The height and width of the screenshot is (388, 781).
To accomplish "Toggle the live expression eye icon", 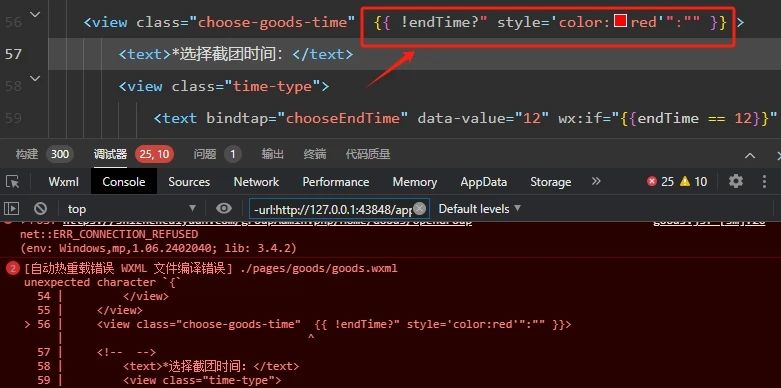I will click(x=224, y=208).
